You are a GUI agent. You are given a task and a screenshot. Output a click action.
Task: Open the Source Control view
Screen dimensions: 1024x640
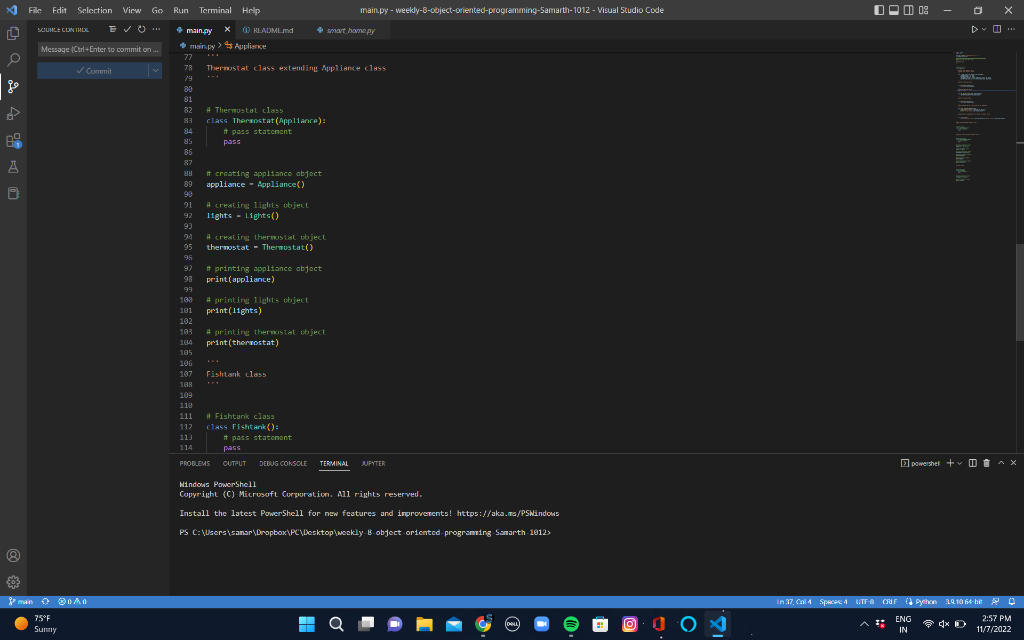click(x=12, y=86)
